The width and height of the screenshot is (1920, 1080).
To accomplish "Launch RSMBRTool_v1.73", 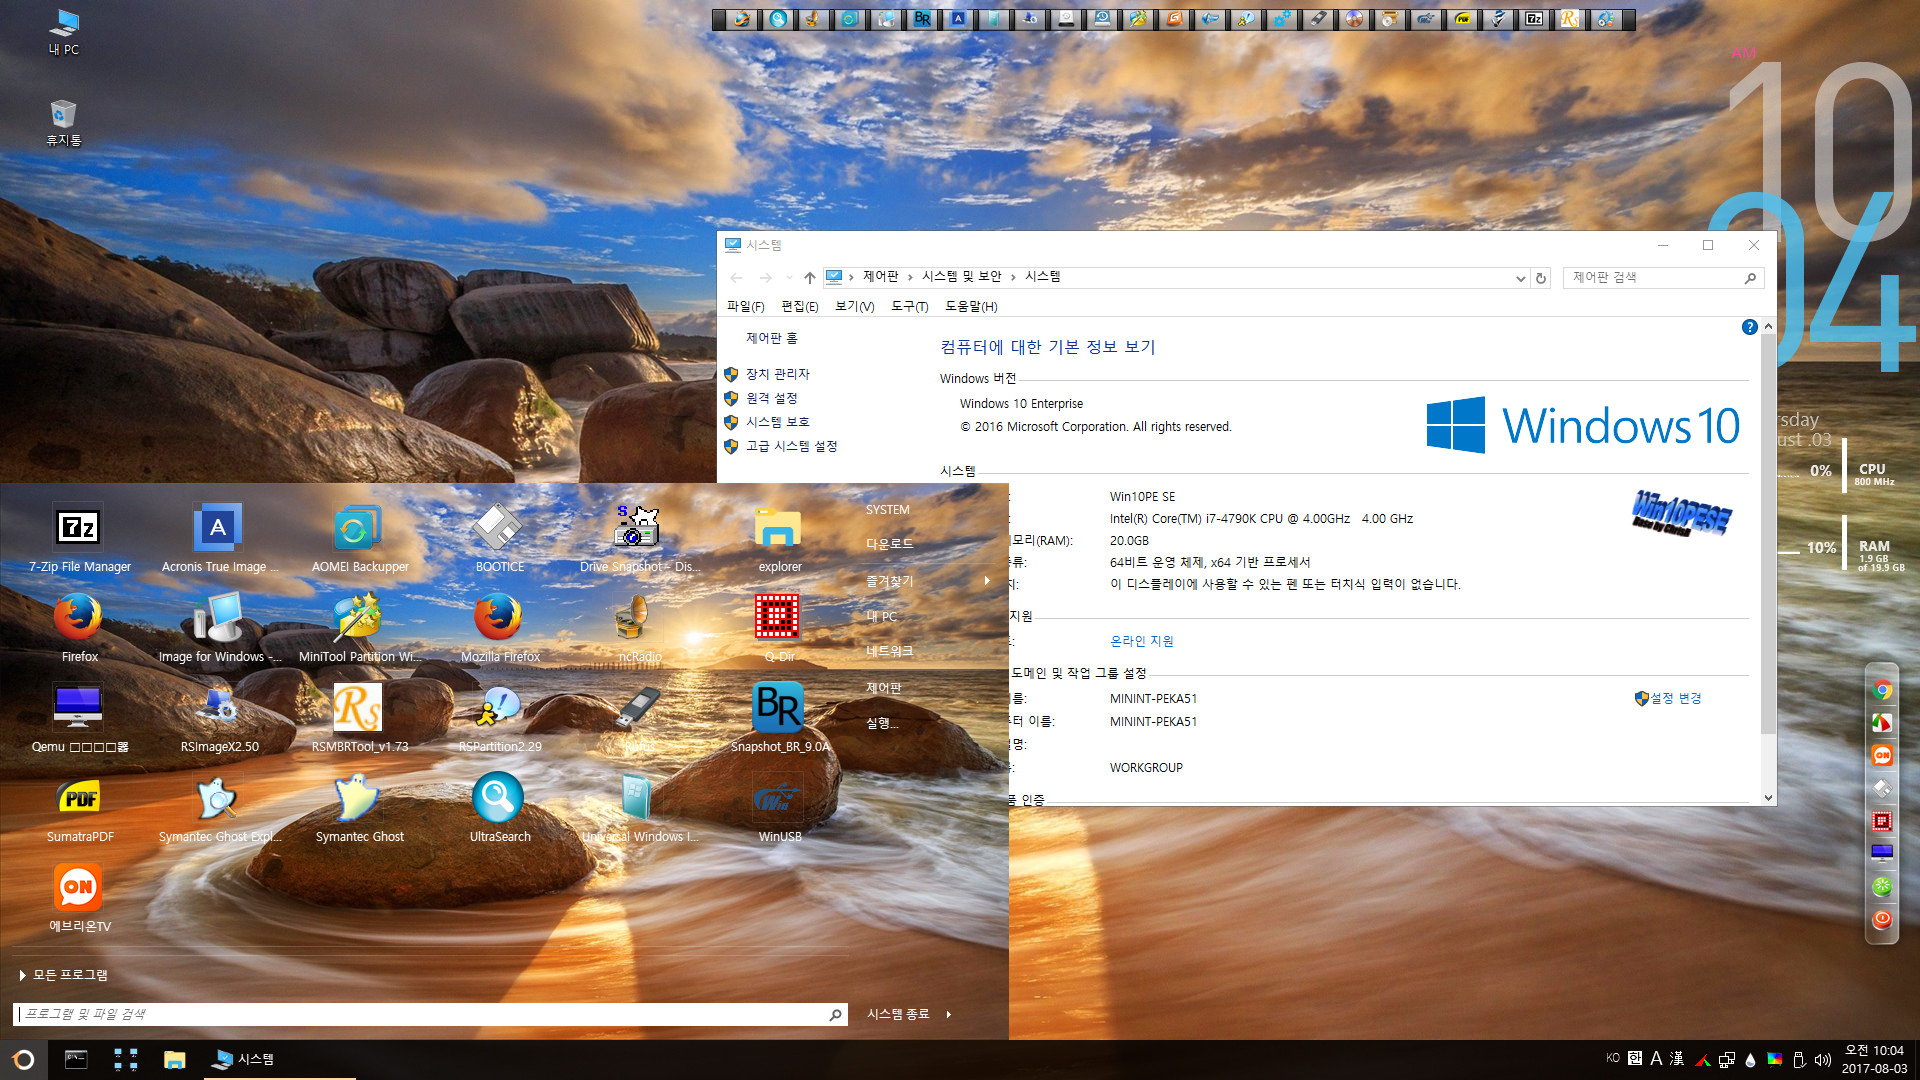I will pos(359,719).
